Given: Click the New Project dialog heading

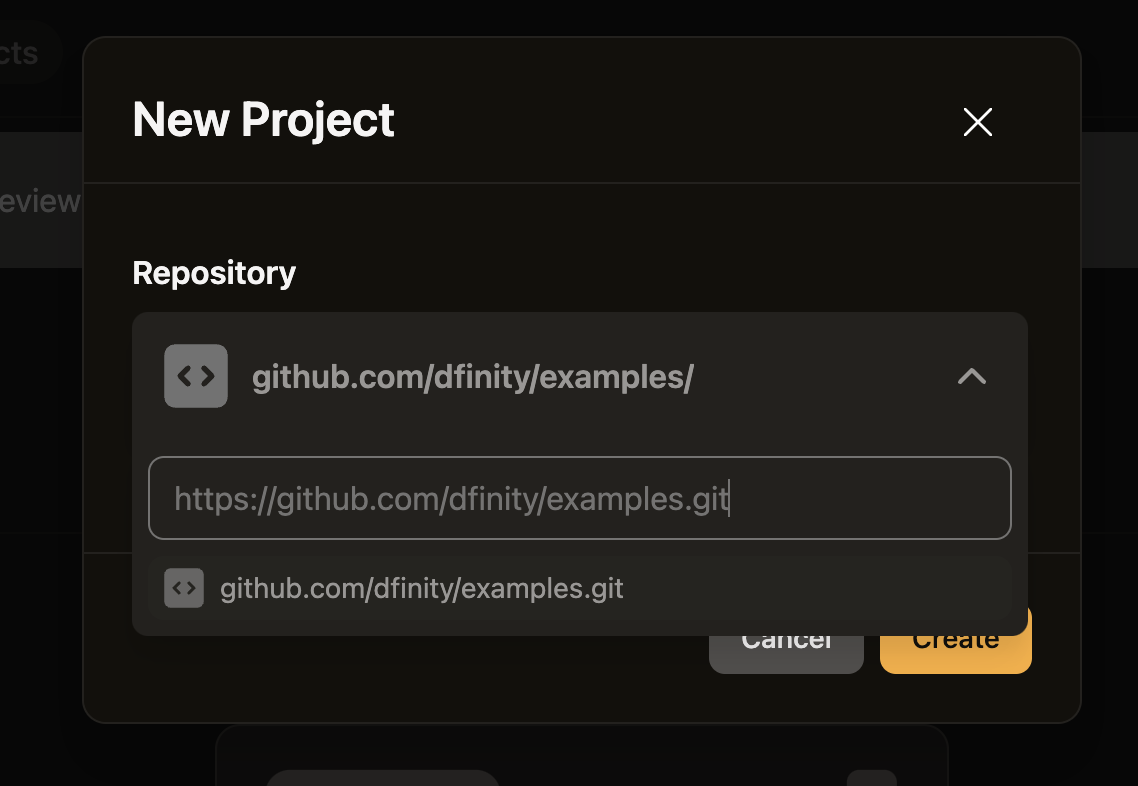Looking at the screenshot, I should click(263, 119).
